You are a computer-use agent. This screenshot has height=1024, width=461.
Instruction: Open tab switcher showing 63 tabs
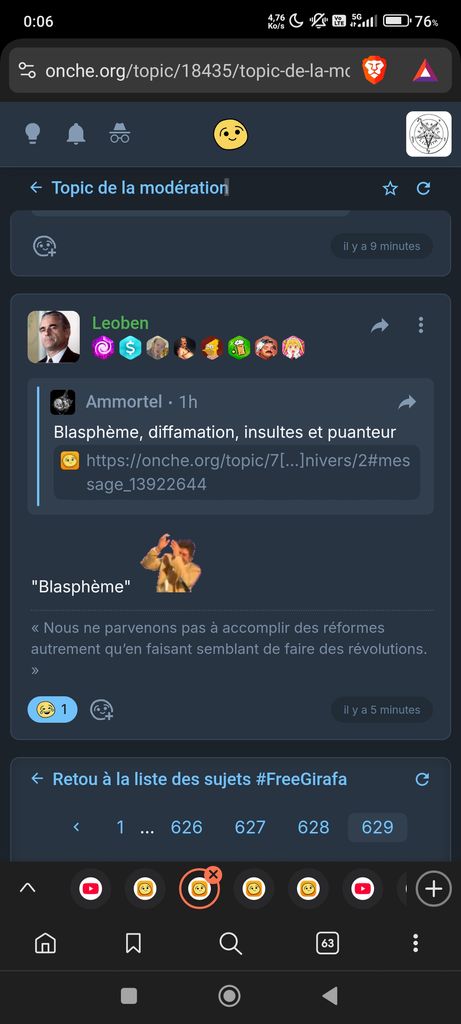click(x=327, y=943)
